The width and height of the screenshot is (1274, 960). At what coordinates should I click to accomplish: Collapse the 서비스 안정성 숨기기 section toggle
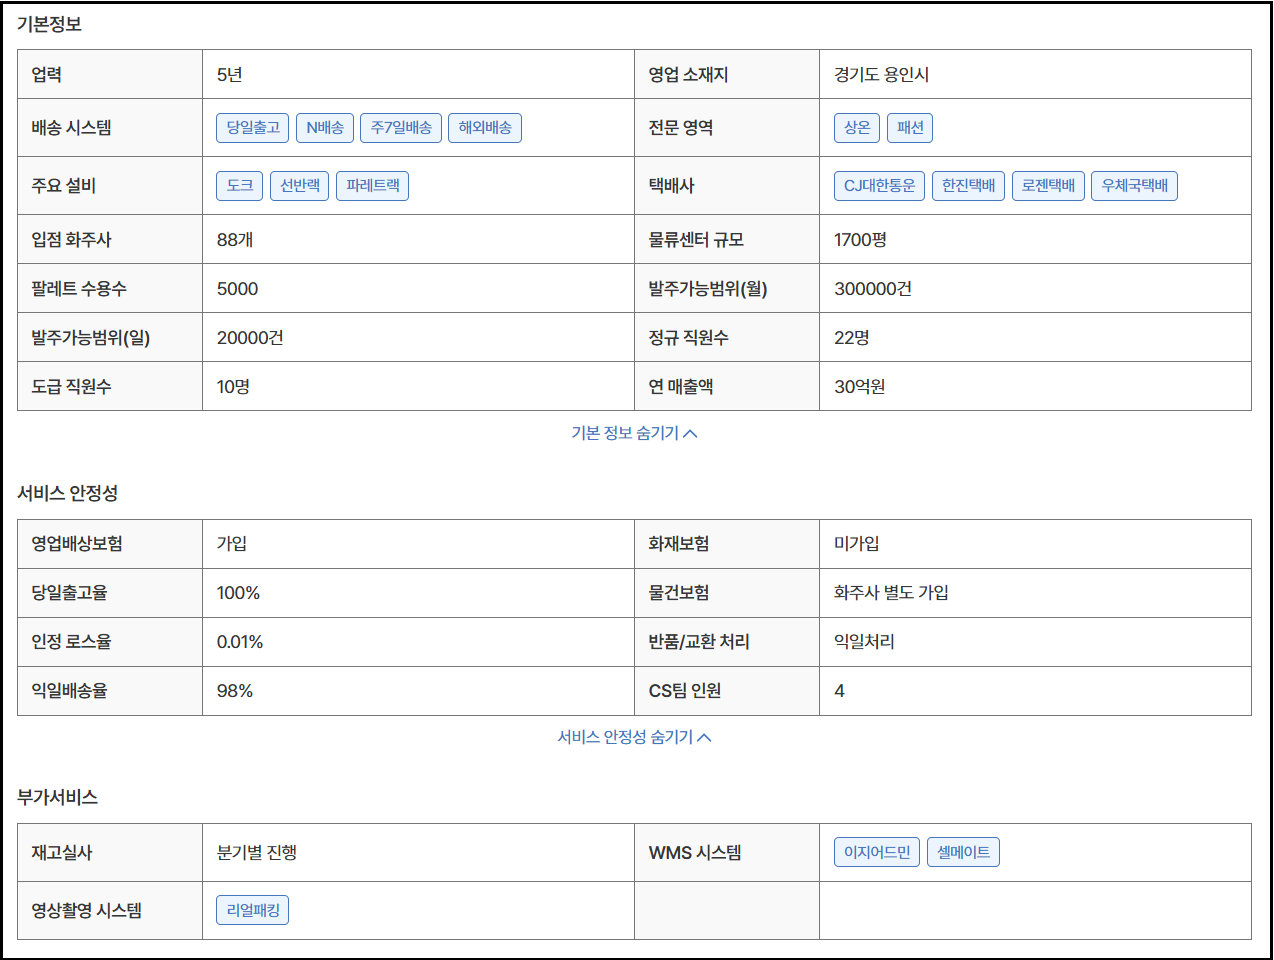click(x=635, y=737)
